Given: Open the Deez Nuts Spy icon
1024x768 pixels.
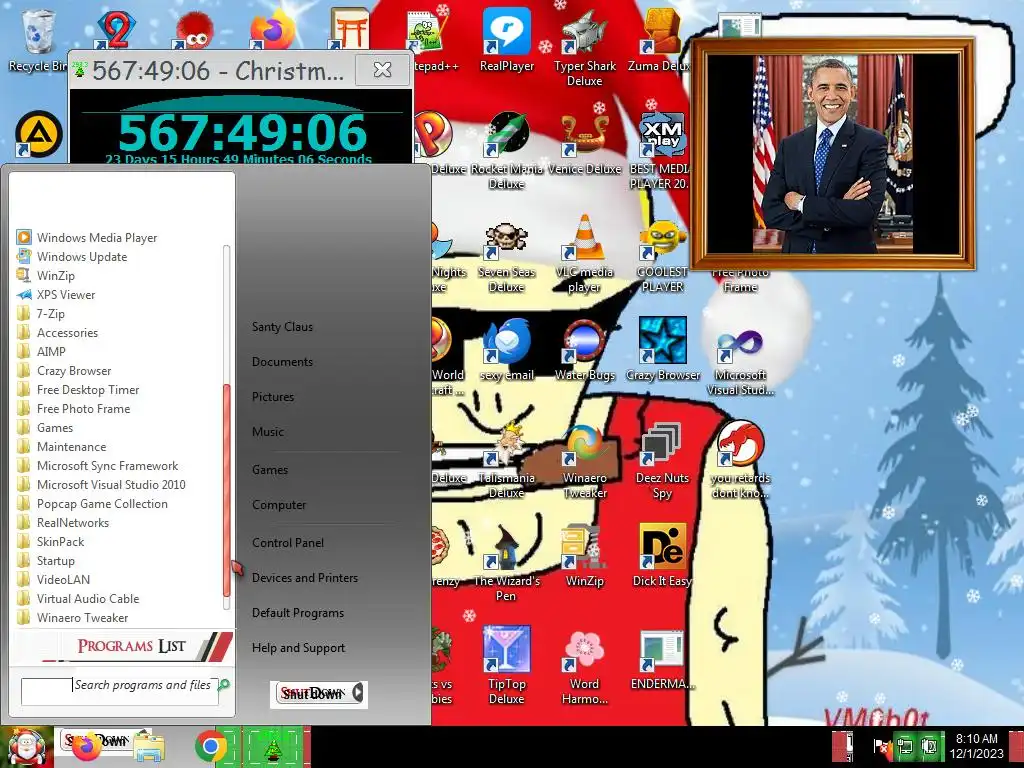Looking at the screenshot, I should [x=662, y=460].
